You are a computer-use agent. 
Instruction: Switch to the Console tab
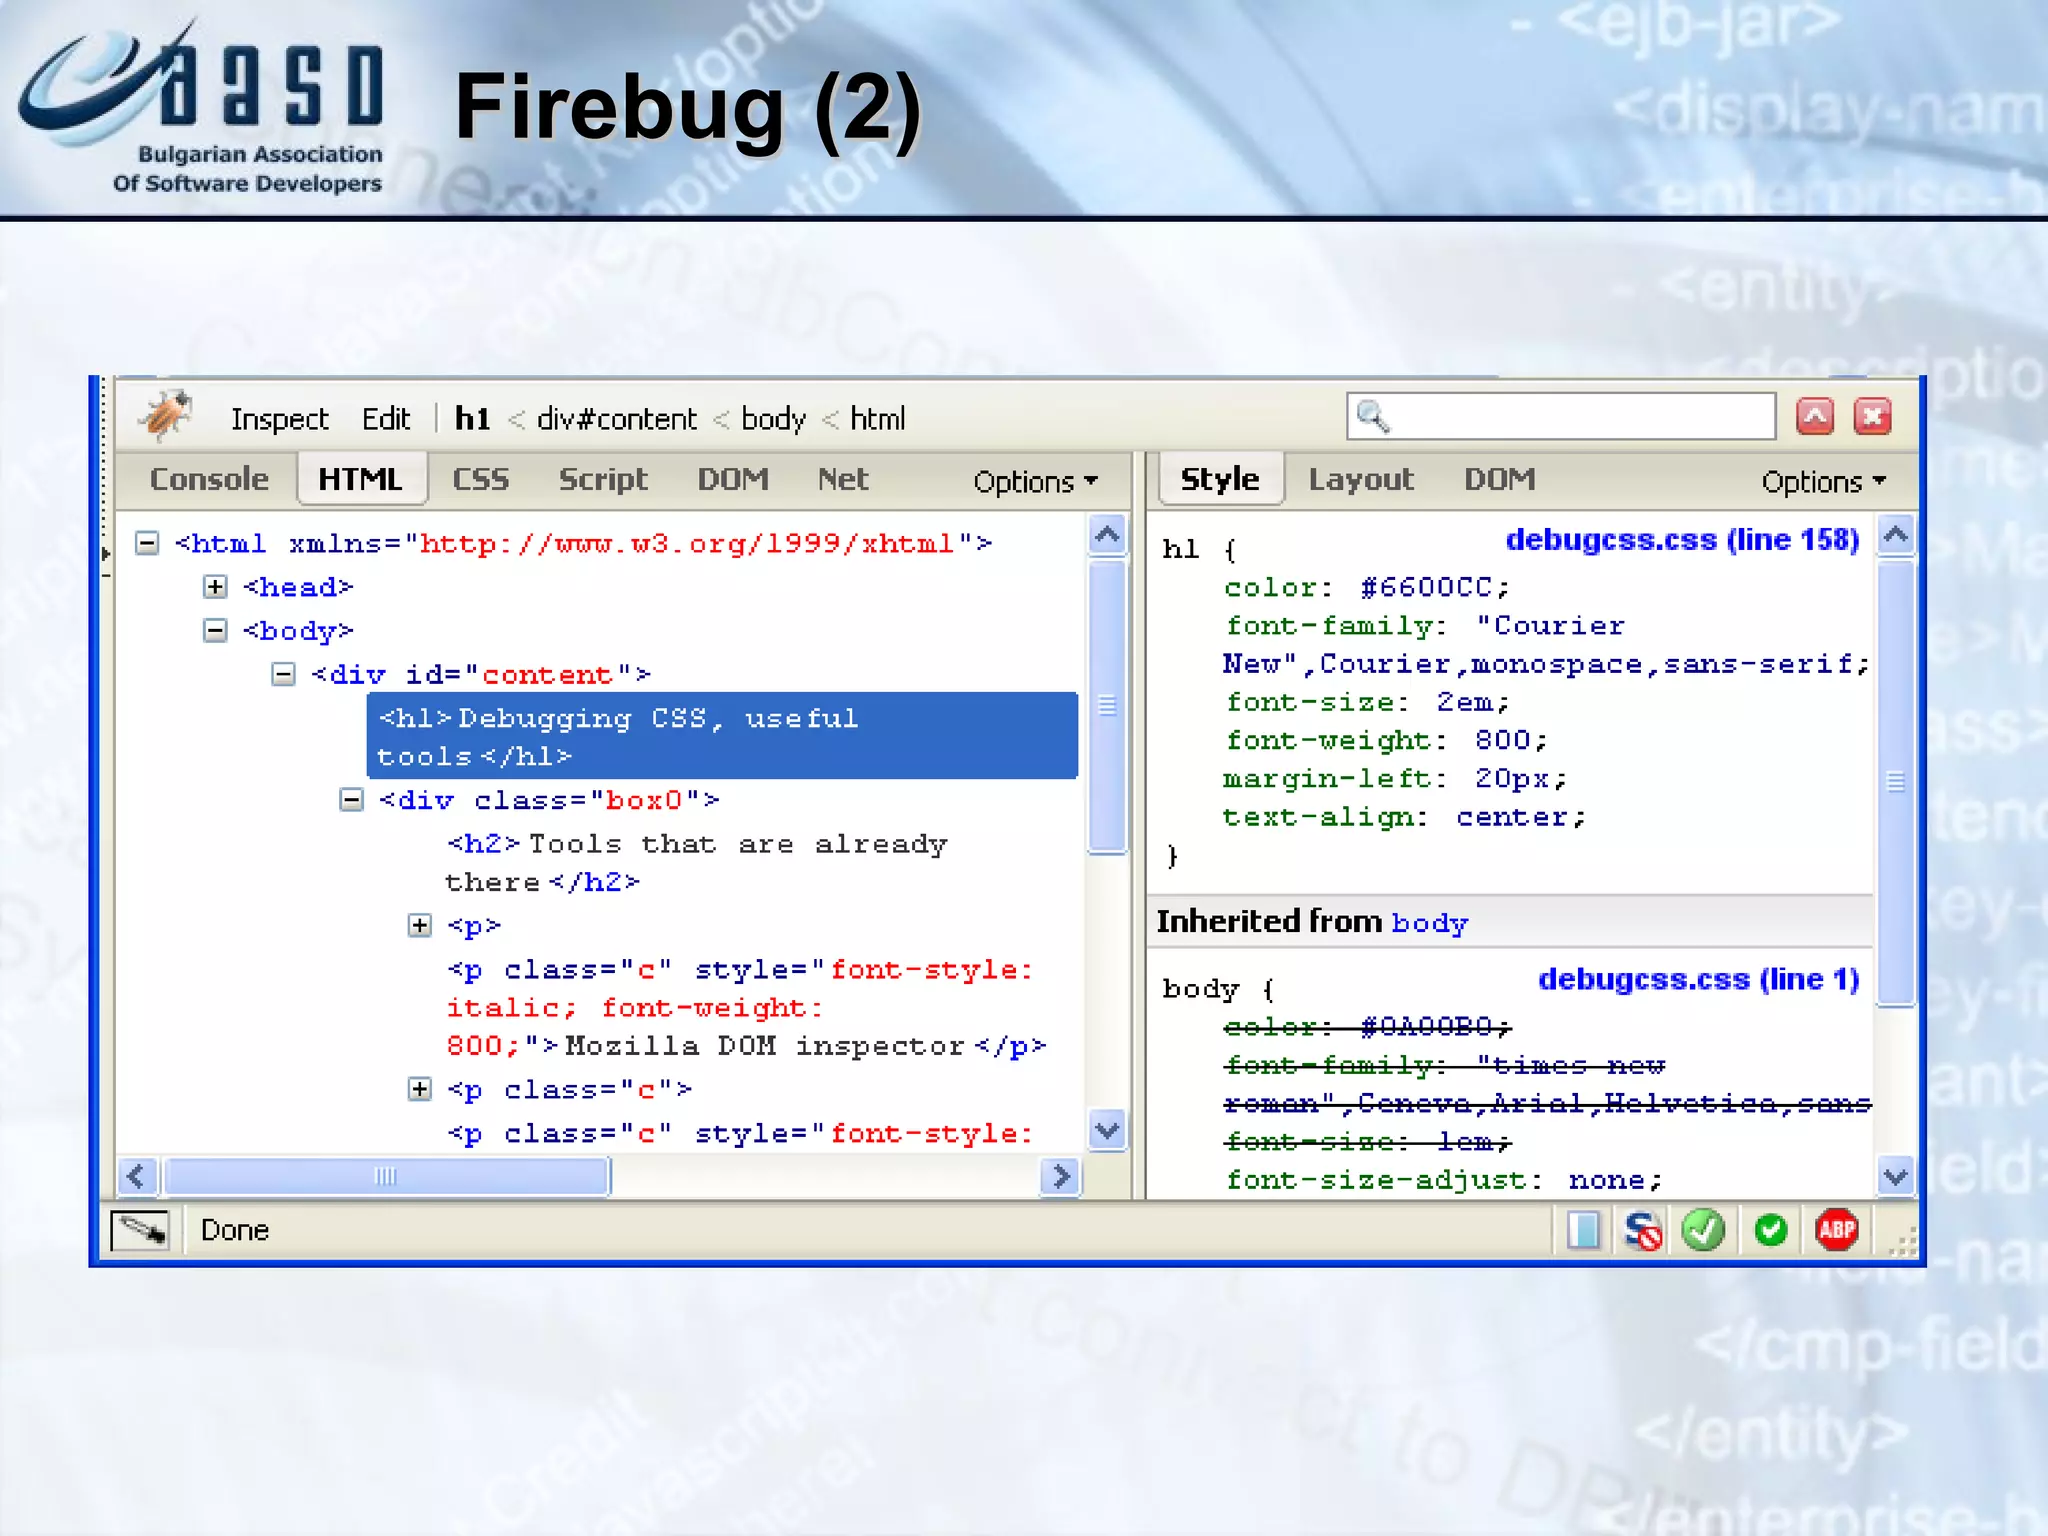pyautogui.click(x=209, y=479)
